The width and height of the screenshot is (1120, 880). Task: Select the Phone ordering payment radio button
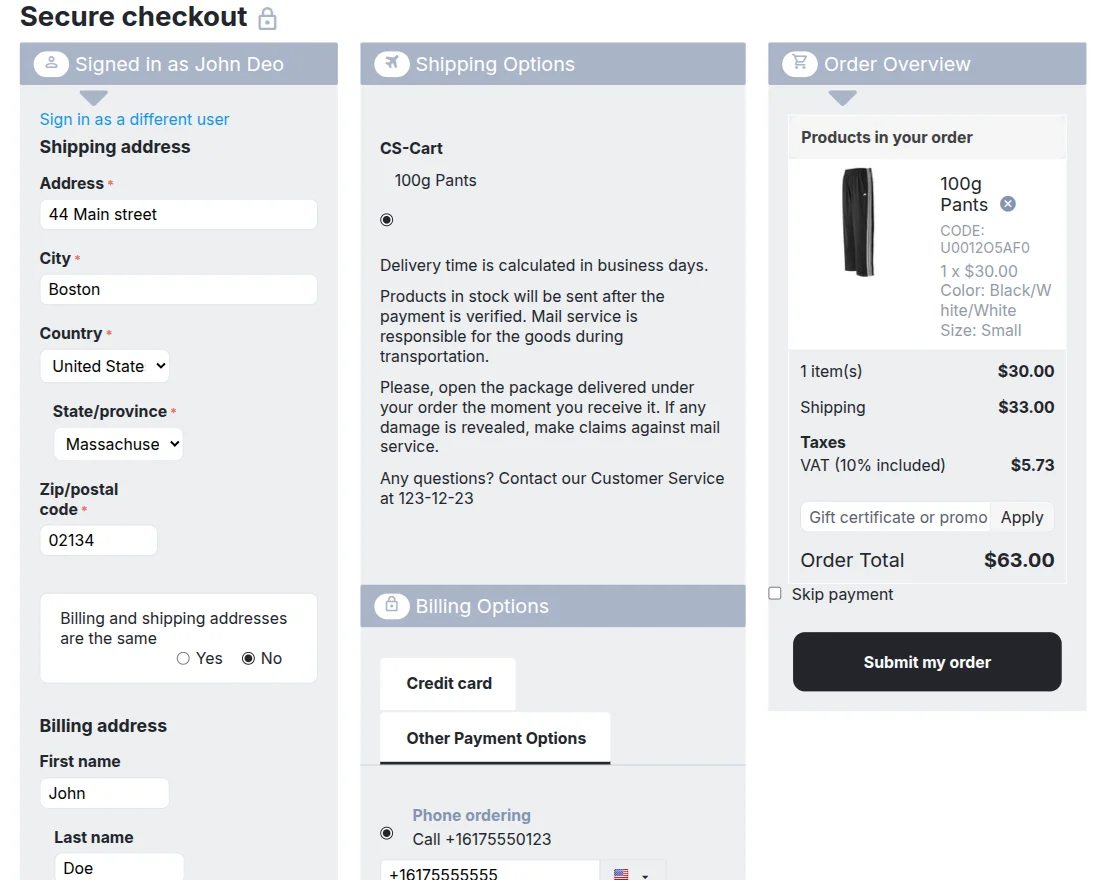point(387,832)
